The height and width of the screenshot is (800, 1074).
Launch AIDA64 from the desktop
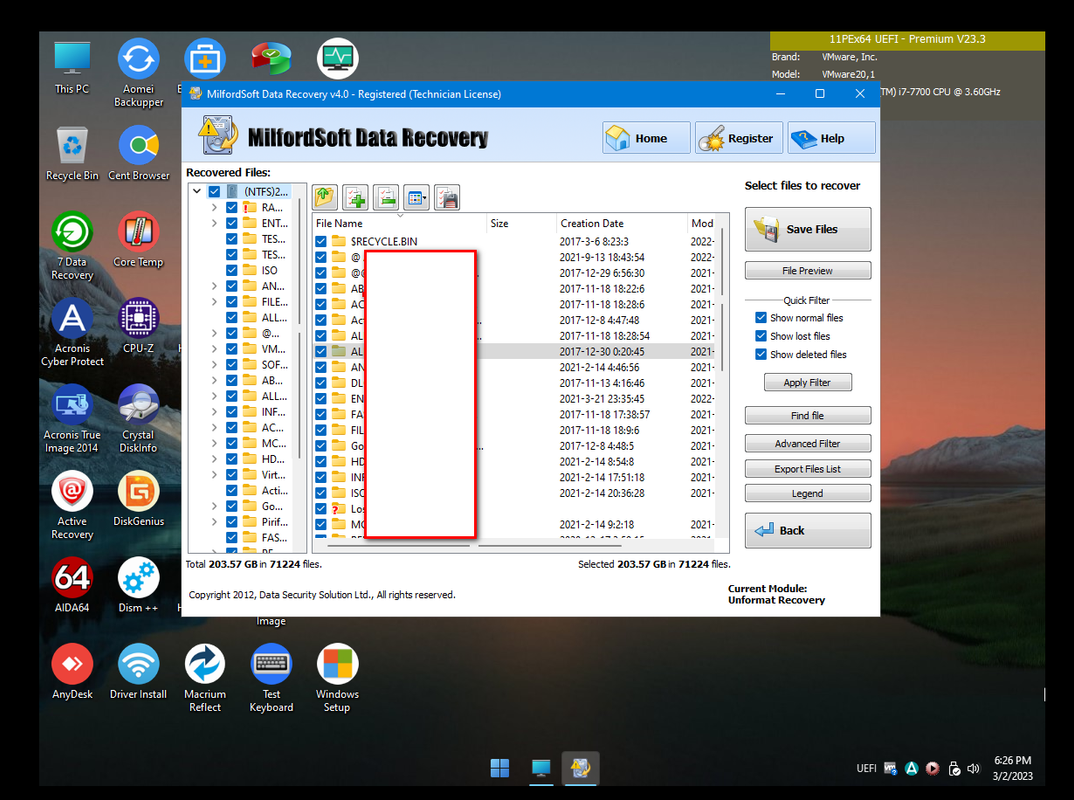coord(72,585)
